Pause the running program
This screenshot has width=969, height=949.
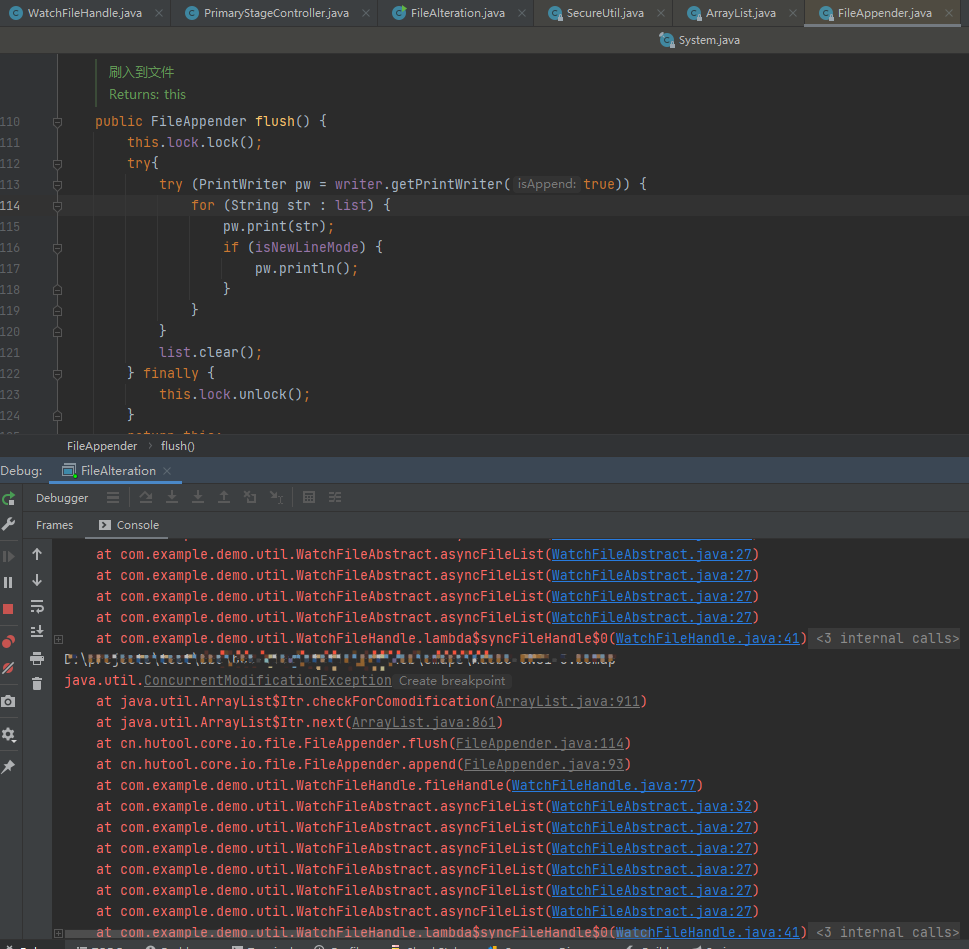9,582
